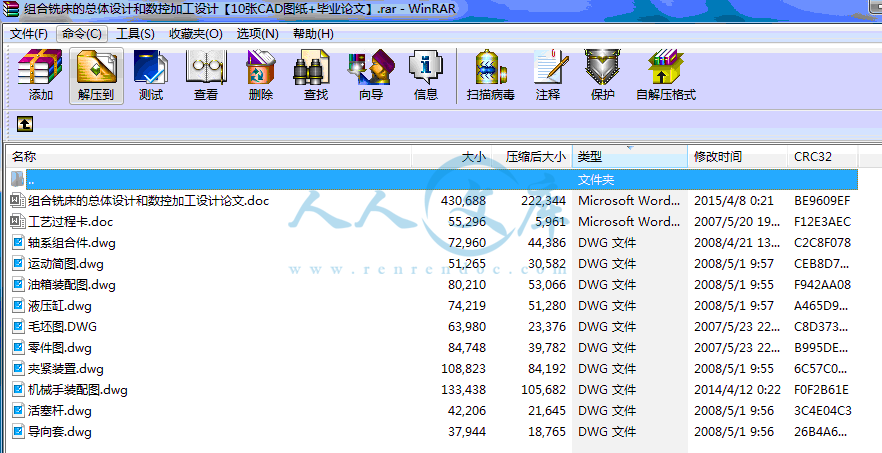The width and height of the screenshot is (882, 453).
Task: Select file 轴系组合件.dwg
Action: pyautogui.click(x=72, y=243)
